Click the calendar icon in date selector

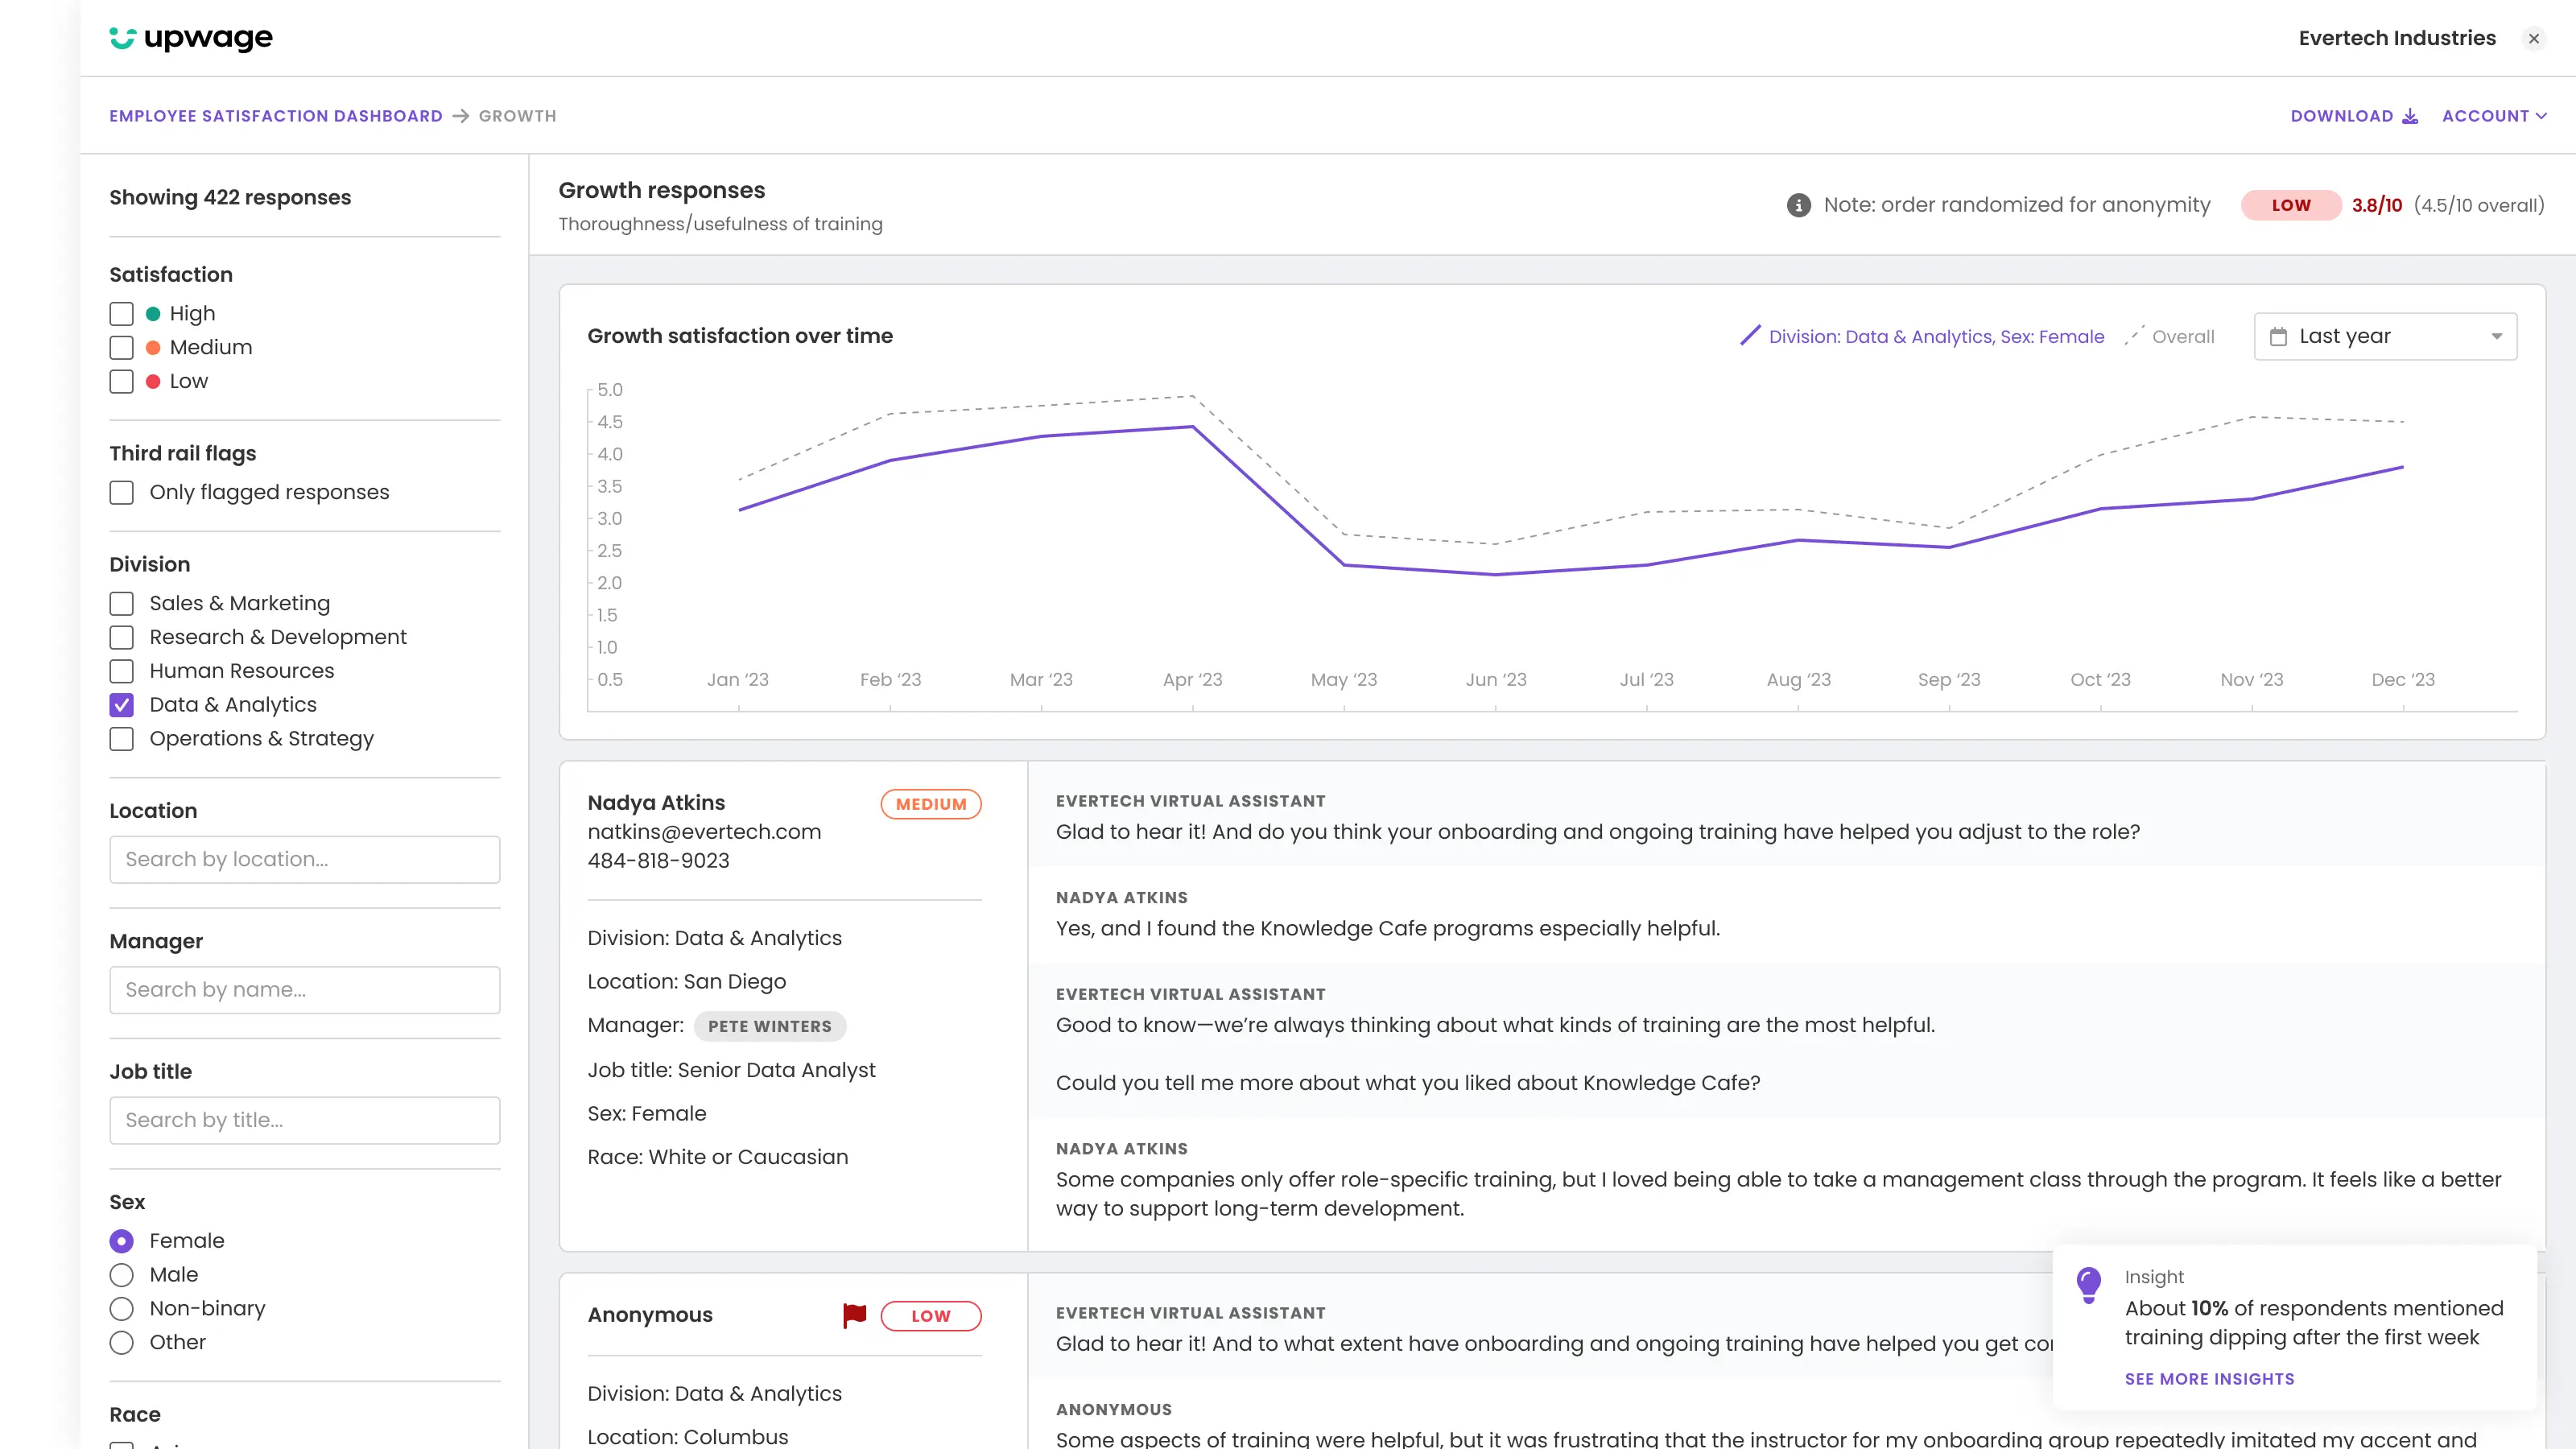coord(2278,337)
